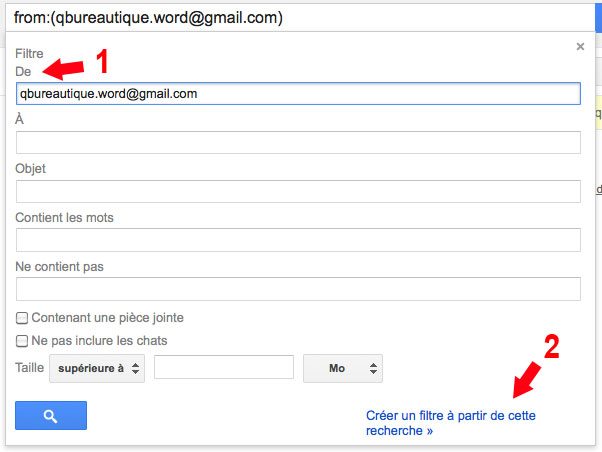Click the 'De' field label
This screenshot has height=452, width=602.
click(24, 72)
